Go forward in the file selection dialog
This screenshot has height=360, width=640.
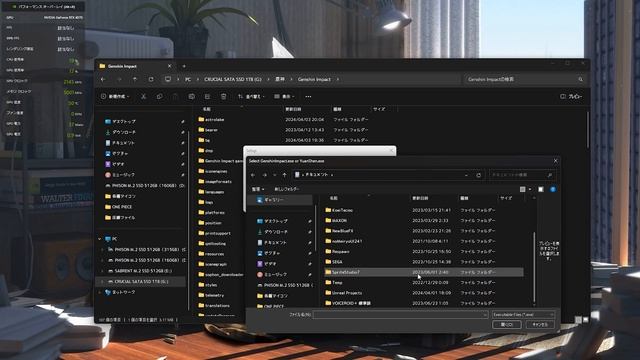pos(264,175)
